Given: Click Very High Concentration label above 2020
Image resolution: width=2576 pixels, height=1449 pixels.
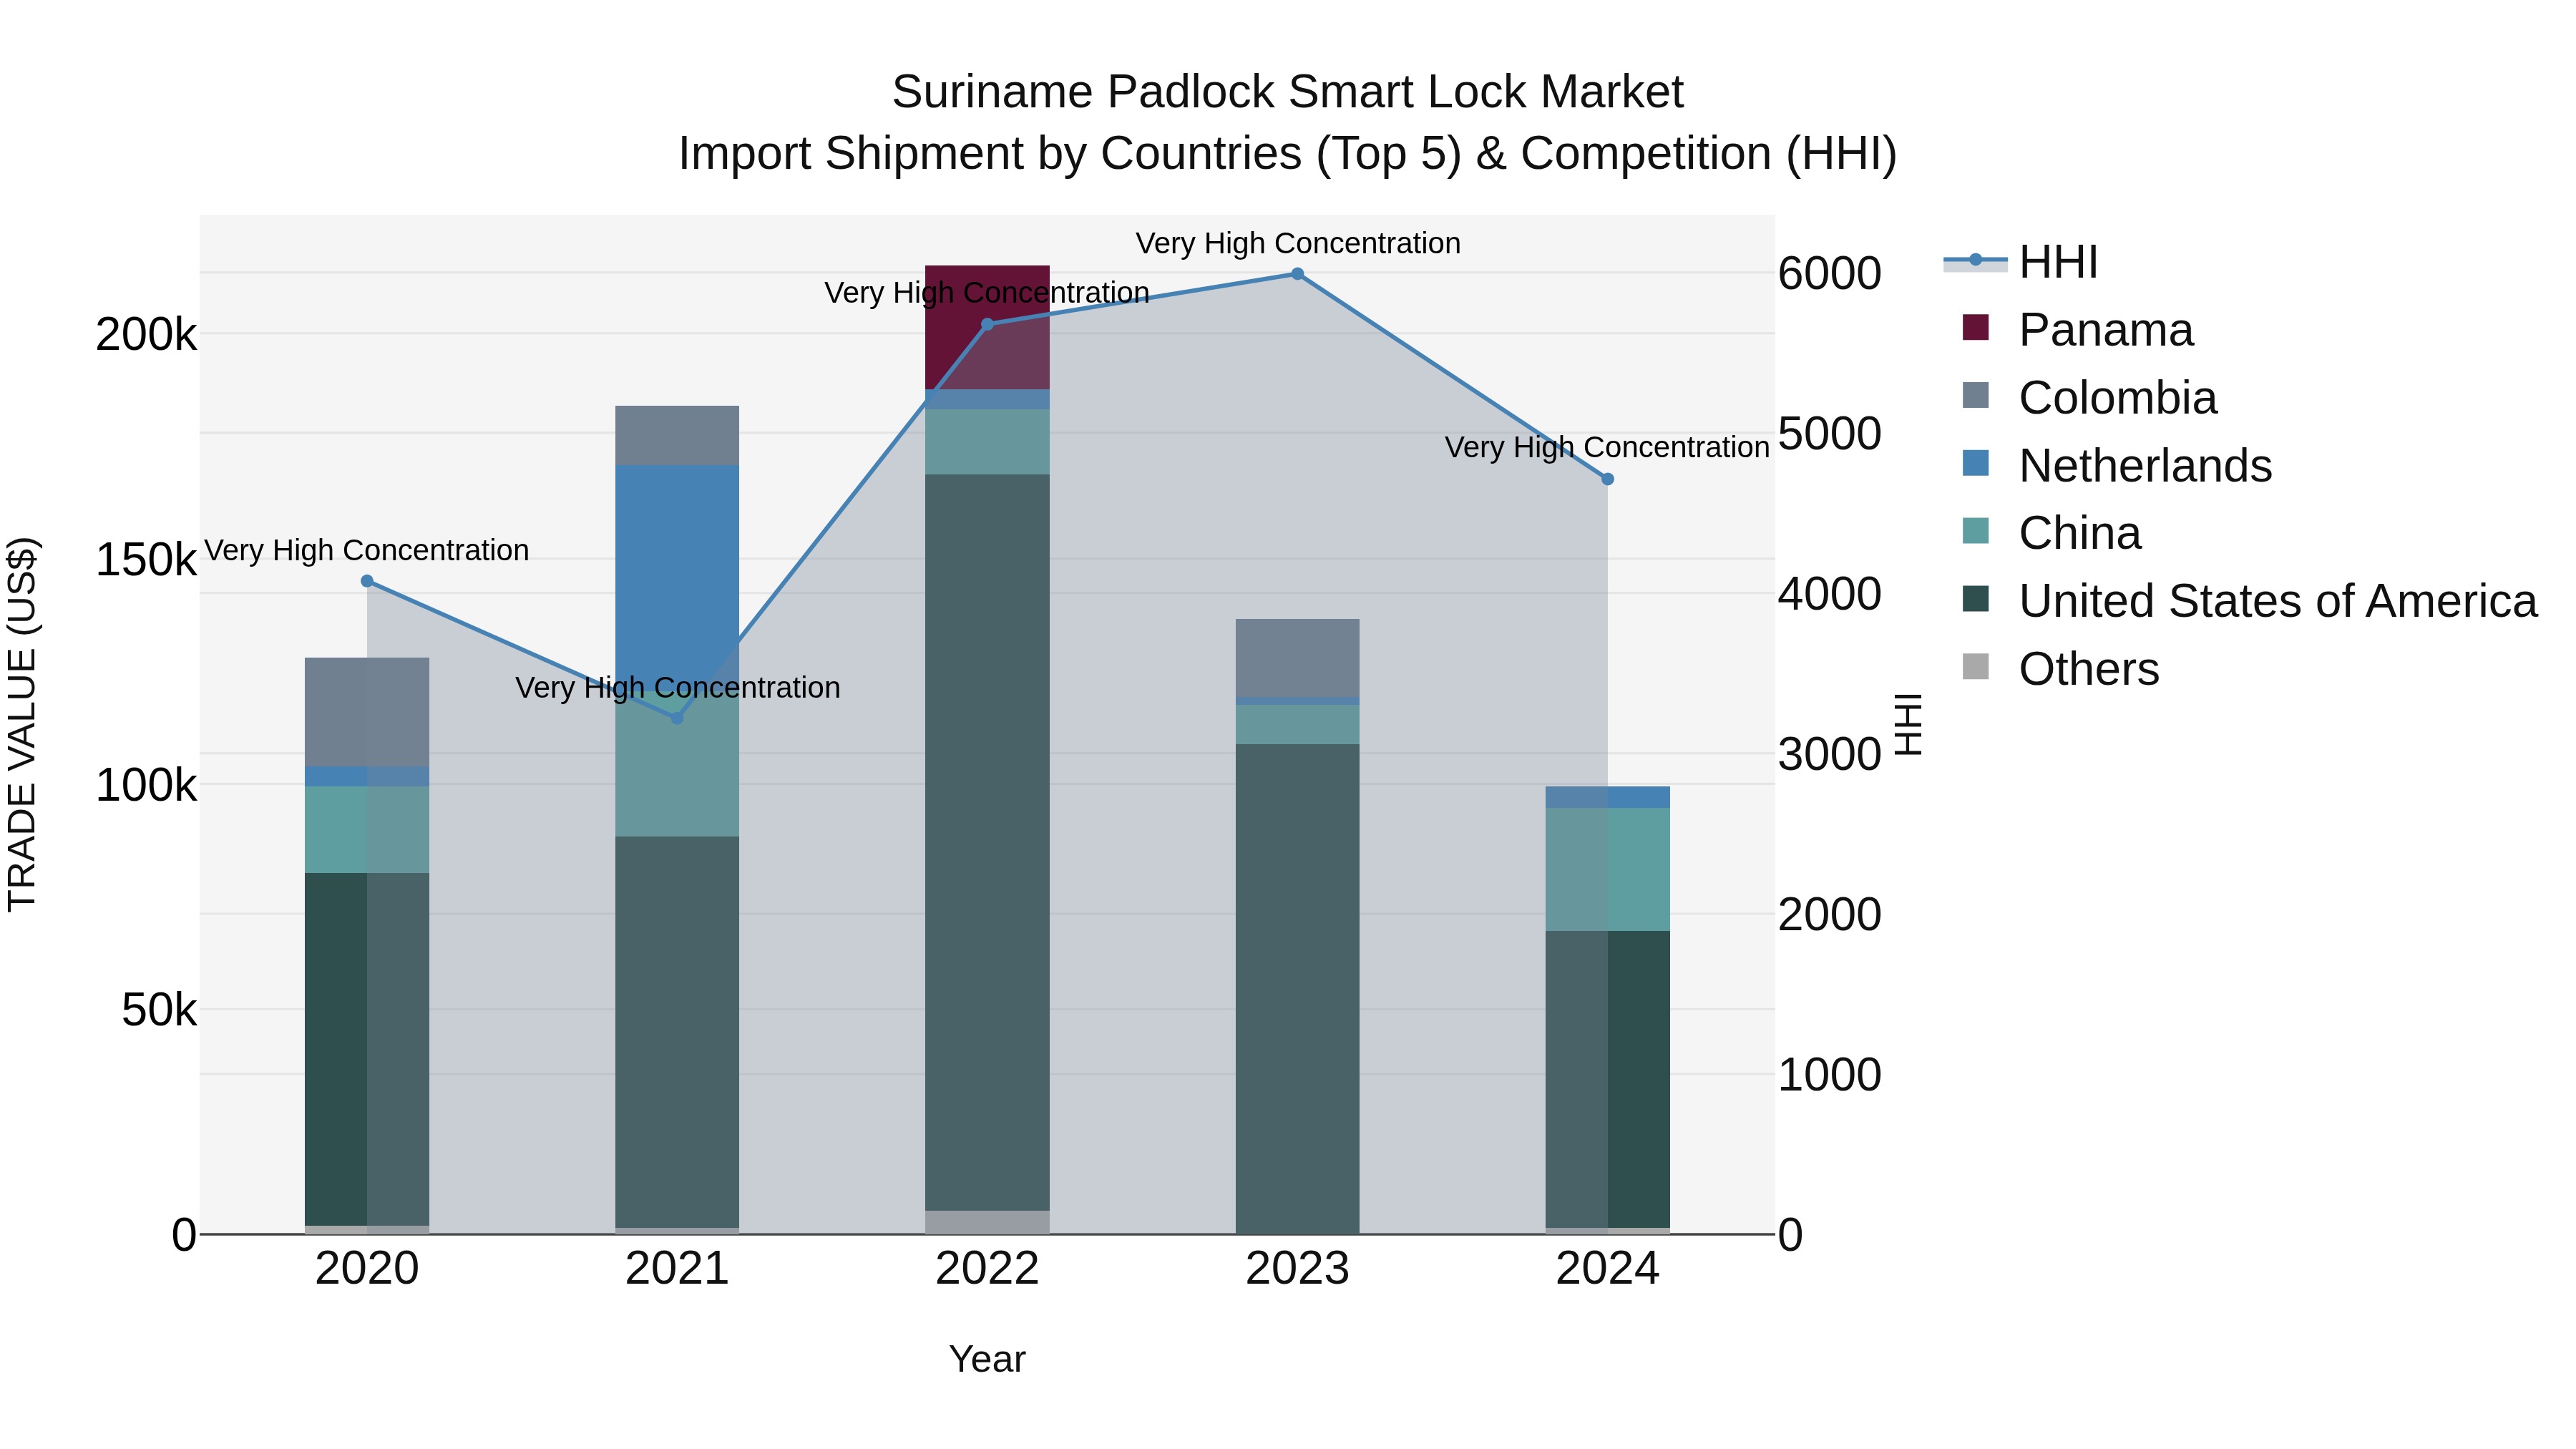Looking at the screenshot, I should click(x=366, y=550).
